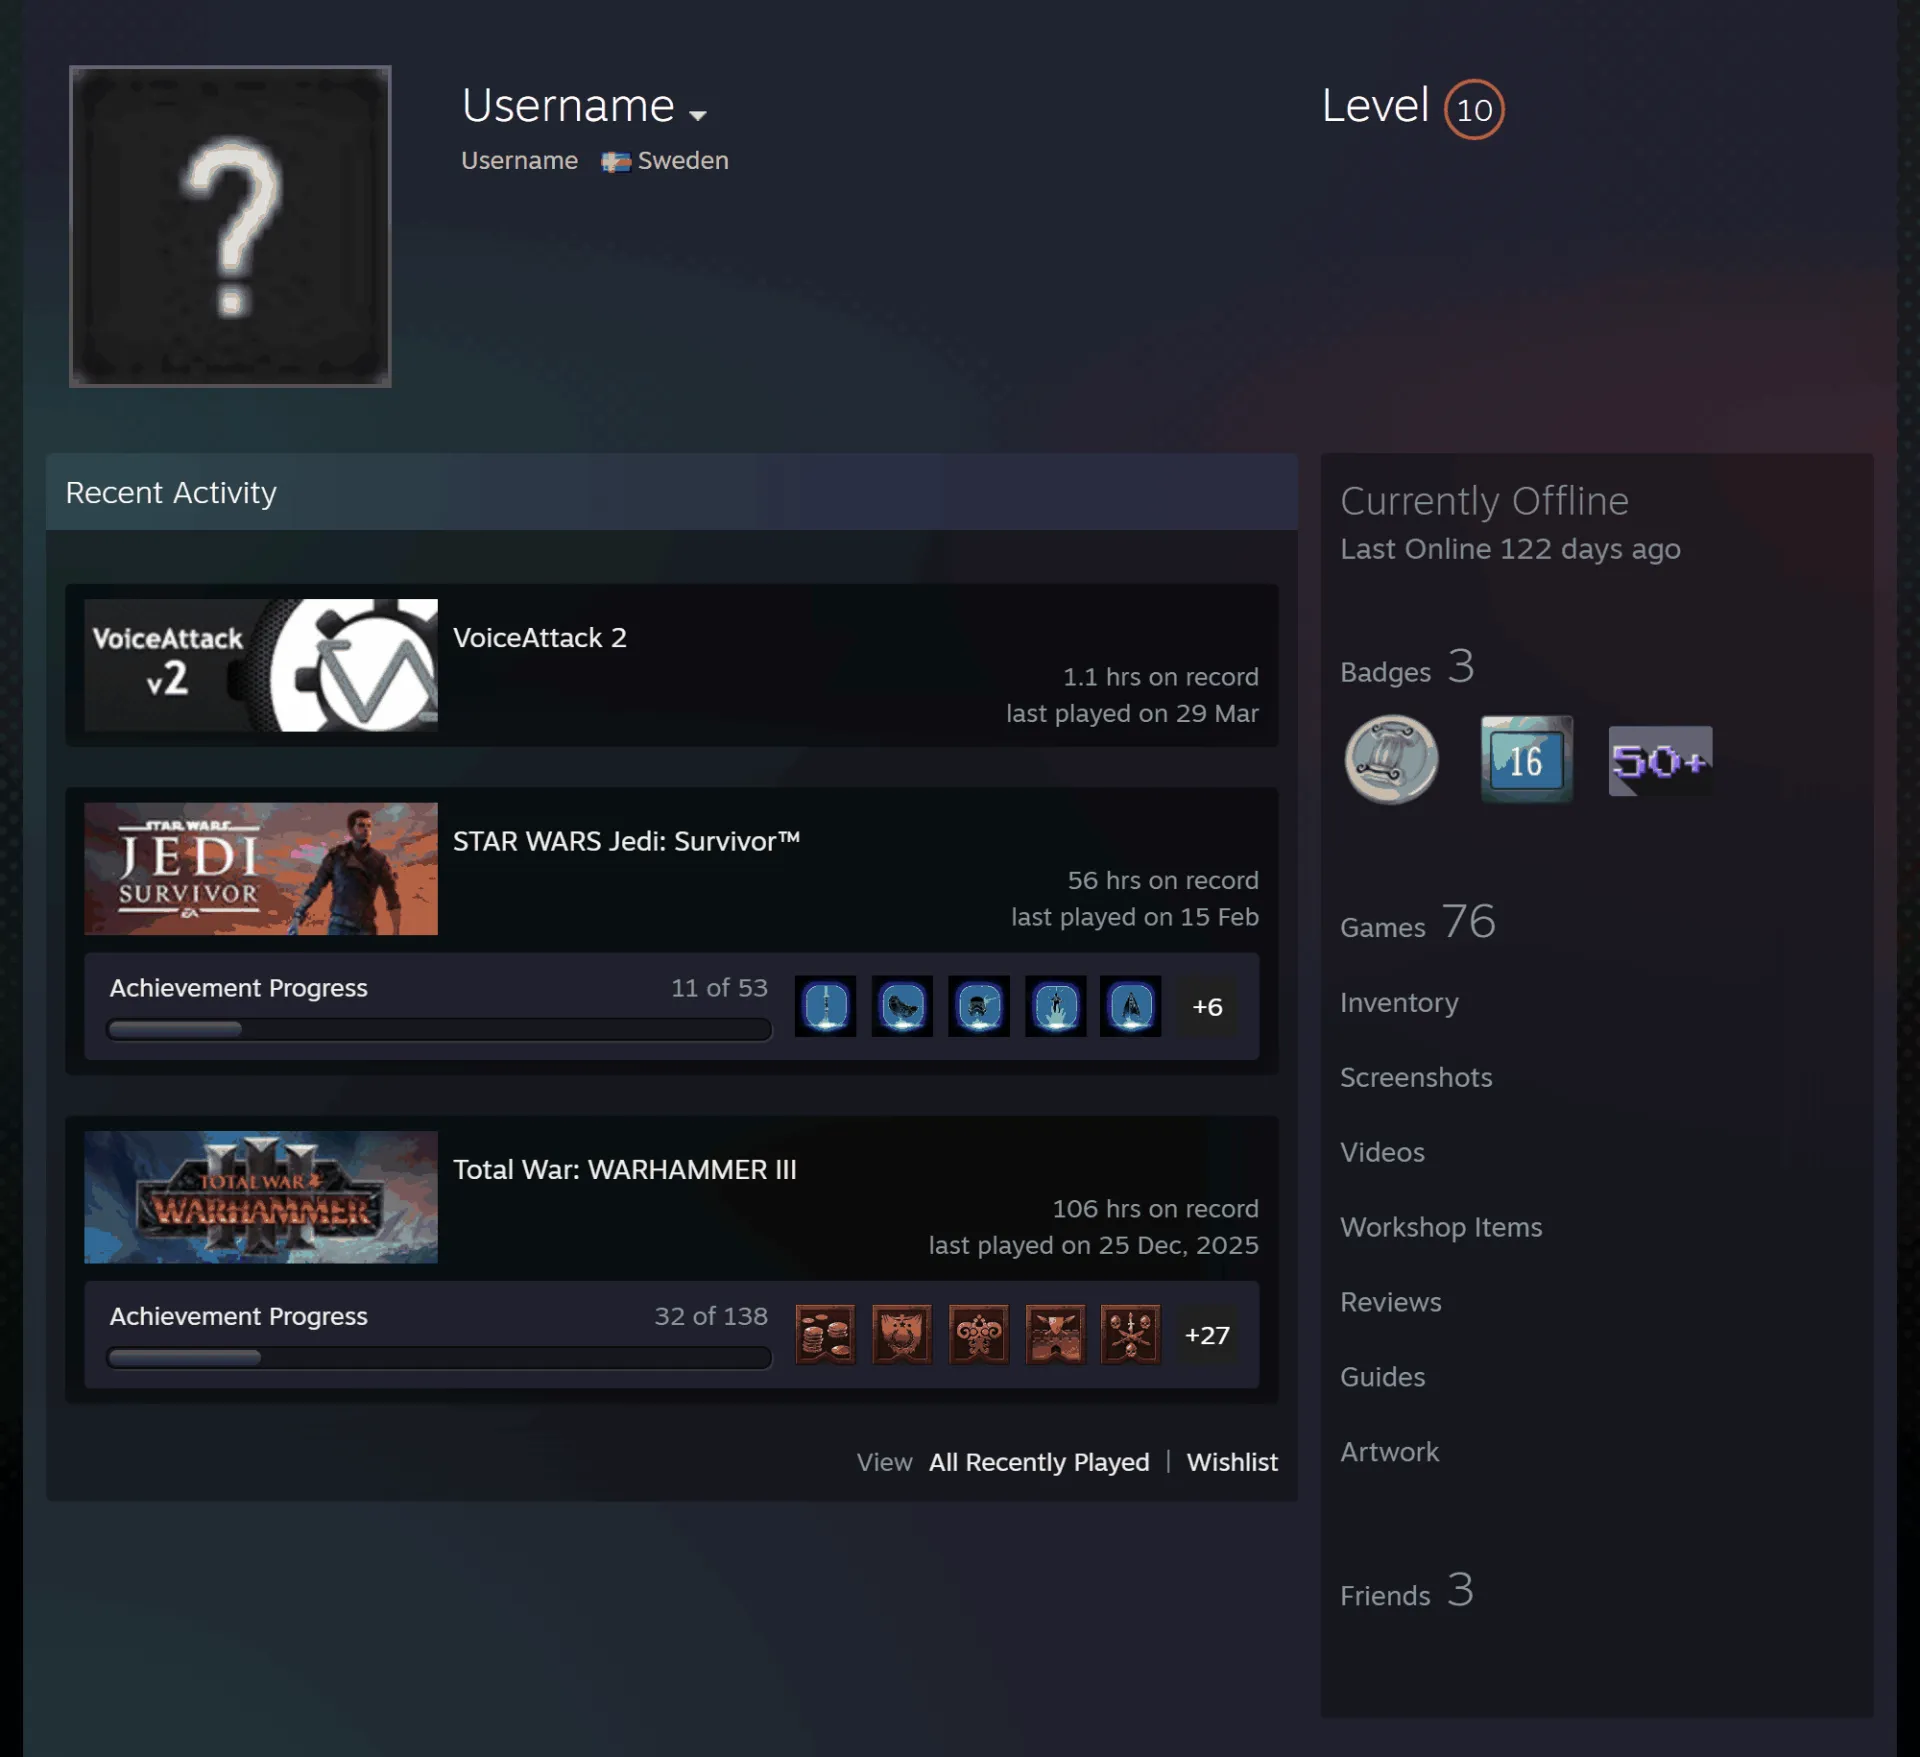This screenshot has height=1757, width=1920.
Task: Click the level 10 circle badge
Action: 1474,109
